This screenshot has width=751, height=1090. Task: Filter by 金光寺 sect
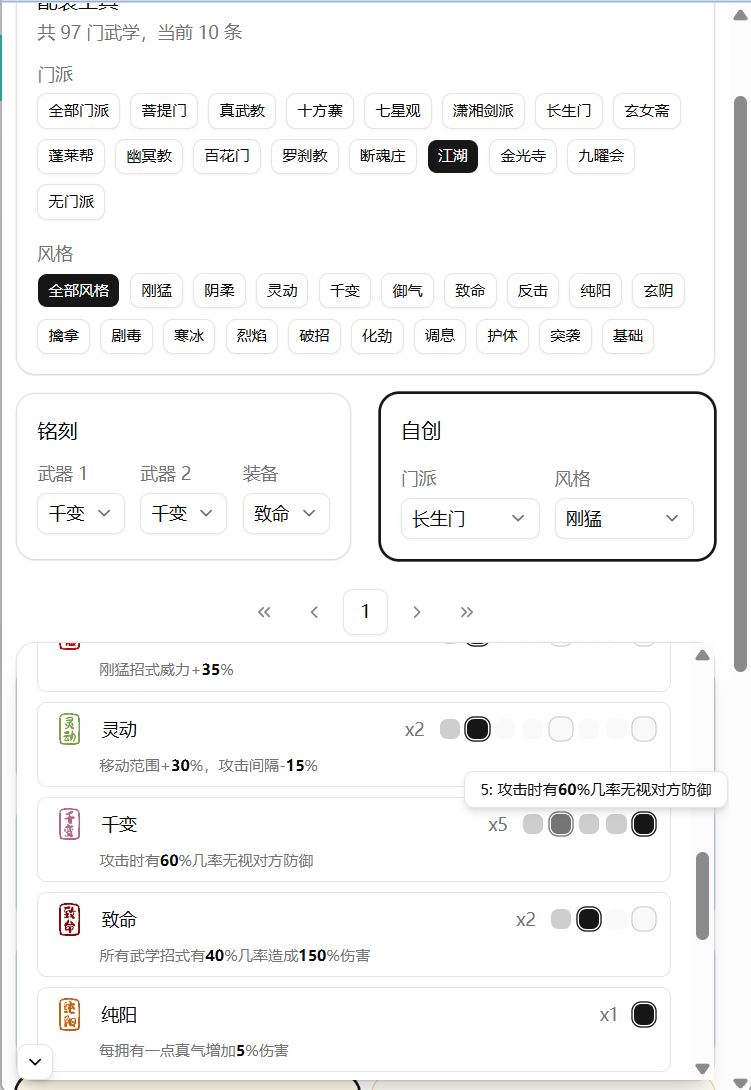tap(523, 156)
